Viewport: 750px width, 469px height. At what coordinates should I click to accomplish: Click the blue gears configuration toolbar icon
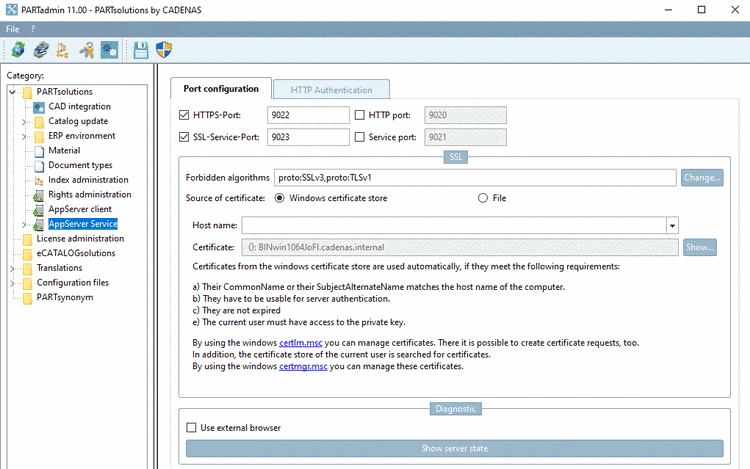point(109,50)
